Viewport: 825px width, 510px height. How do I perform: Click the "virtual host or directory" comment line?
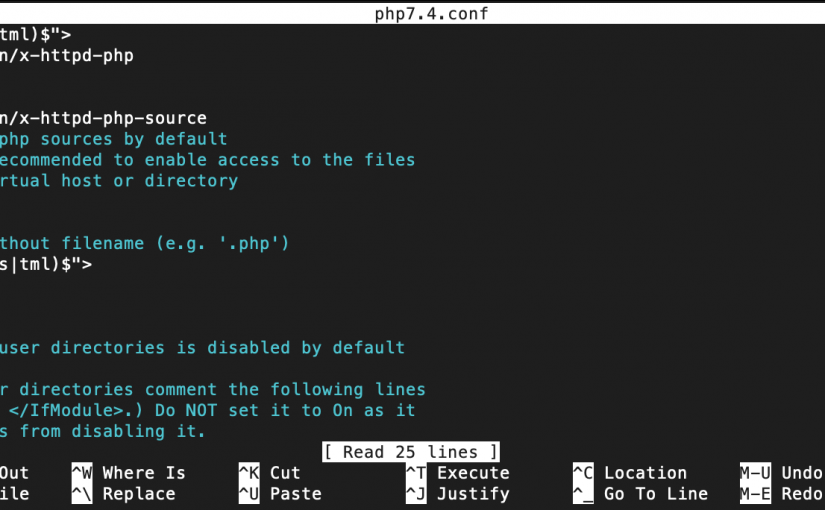click(x=118, y=181)
